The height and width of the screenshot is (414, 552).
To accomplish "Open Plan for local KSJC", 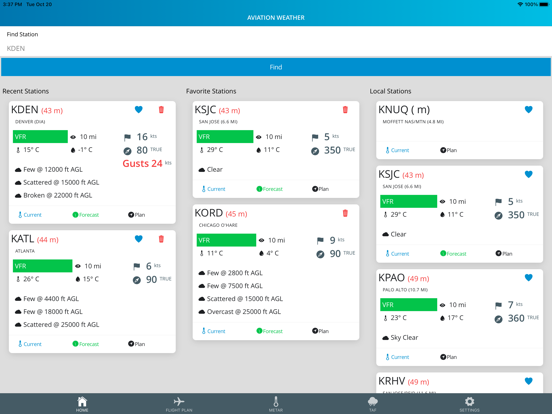I will 504,253.
